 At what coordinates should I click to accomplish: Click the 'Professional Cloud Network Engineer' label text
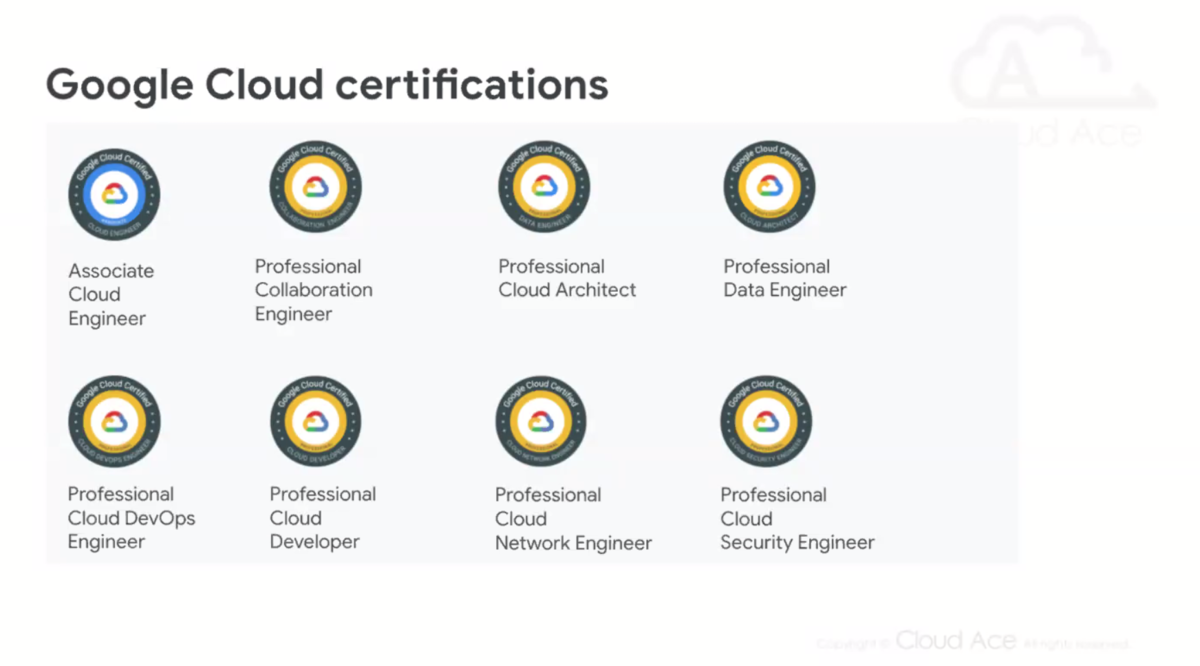(x=573, y=519)
